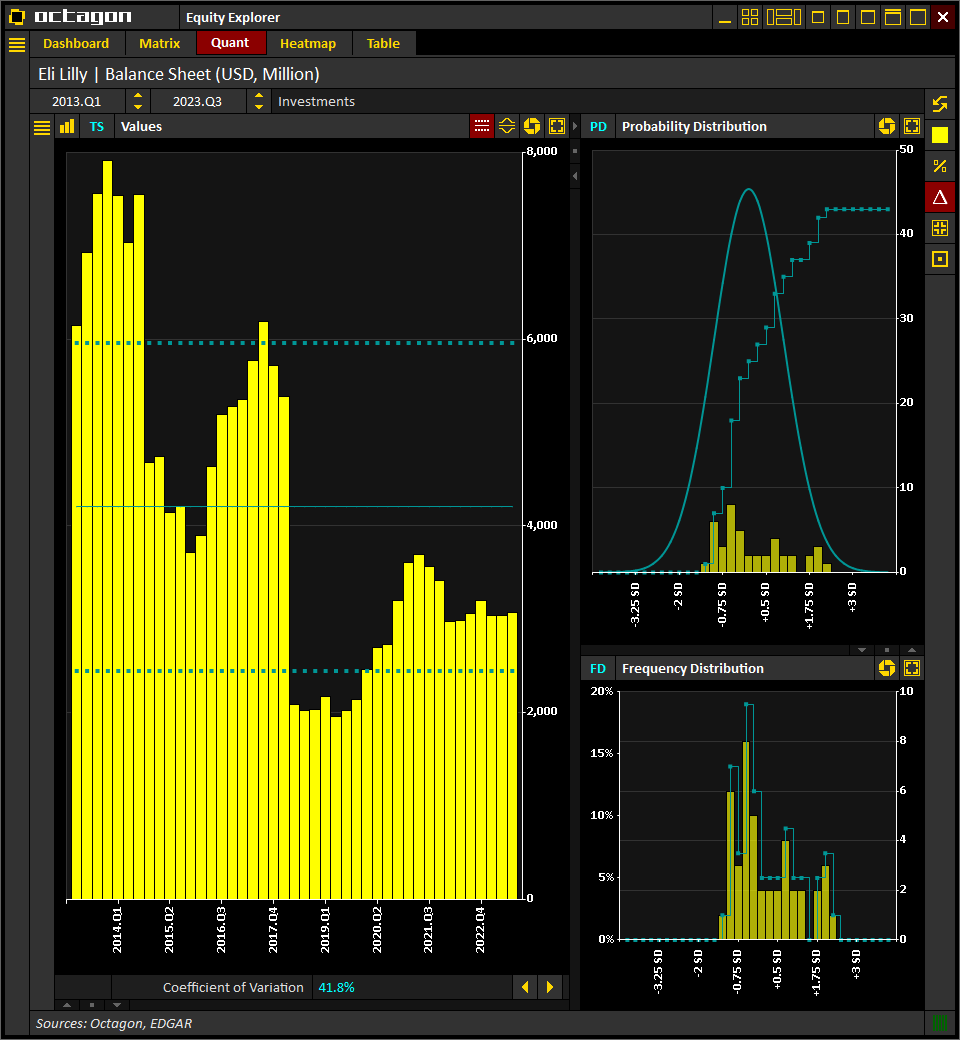The width and height of the screenshot is (960, 1040).
Task: Select the multi-pane split window layout icon
Action: (x=784, y=17)
